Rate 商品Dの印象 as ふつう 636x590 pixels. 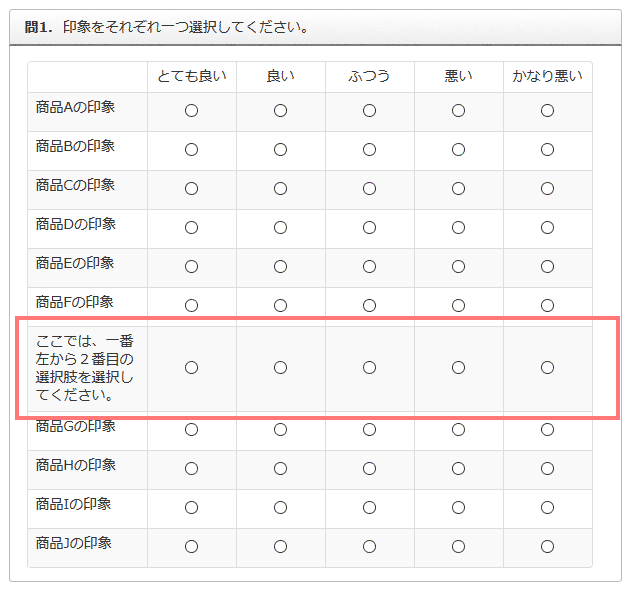pyautogui.click(x=370, y=227)
